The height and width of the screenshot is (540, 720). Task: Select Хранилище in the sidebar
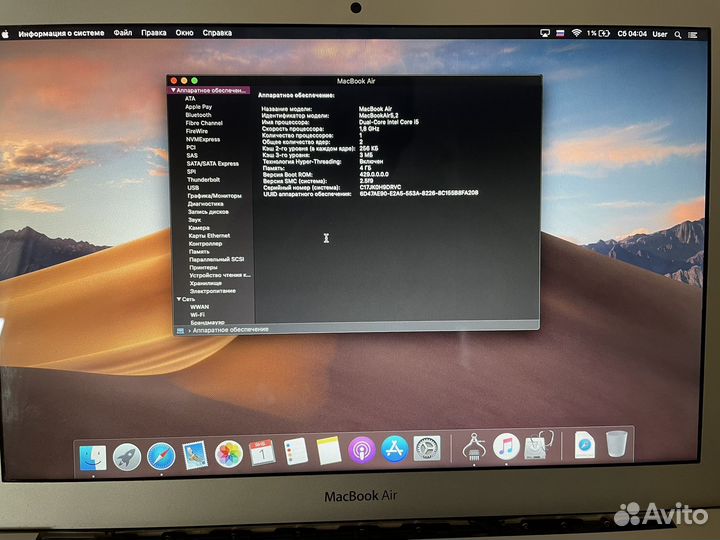coord(206,283)
